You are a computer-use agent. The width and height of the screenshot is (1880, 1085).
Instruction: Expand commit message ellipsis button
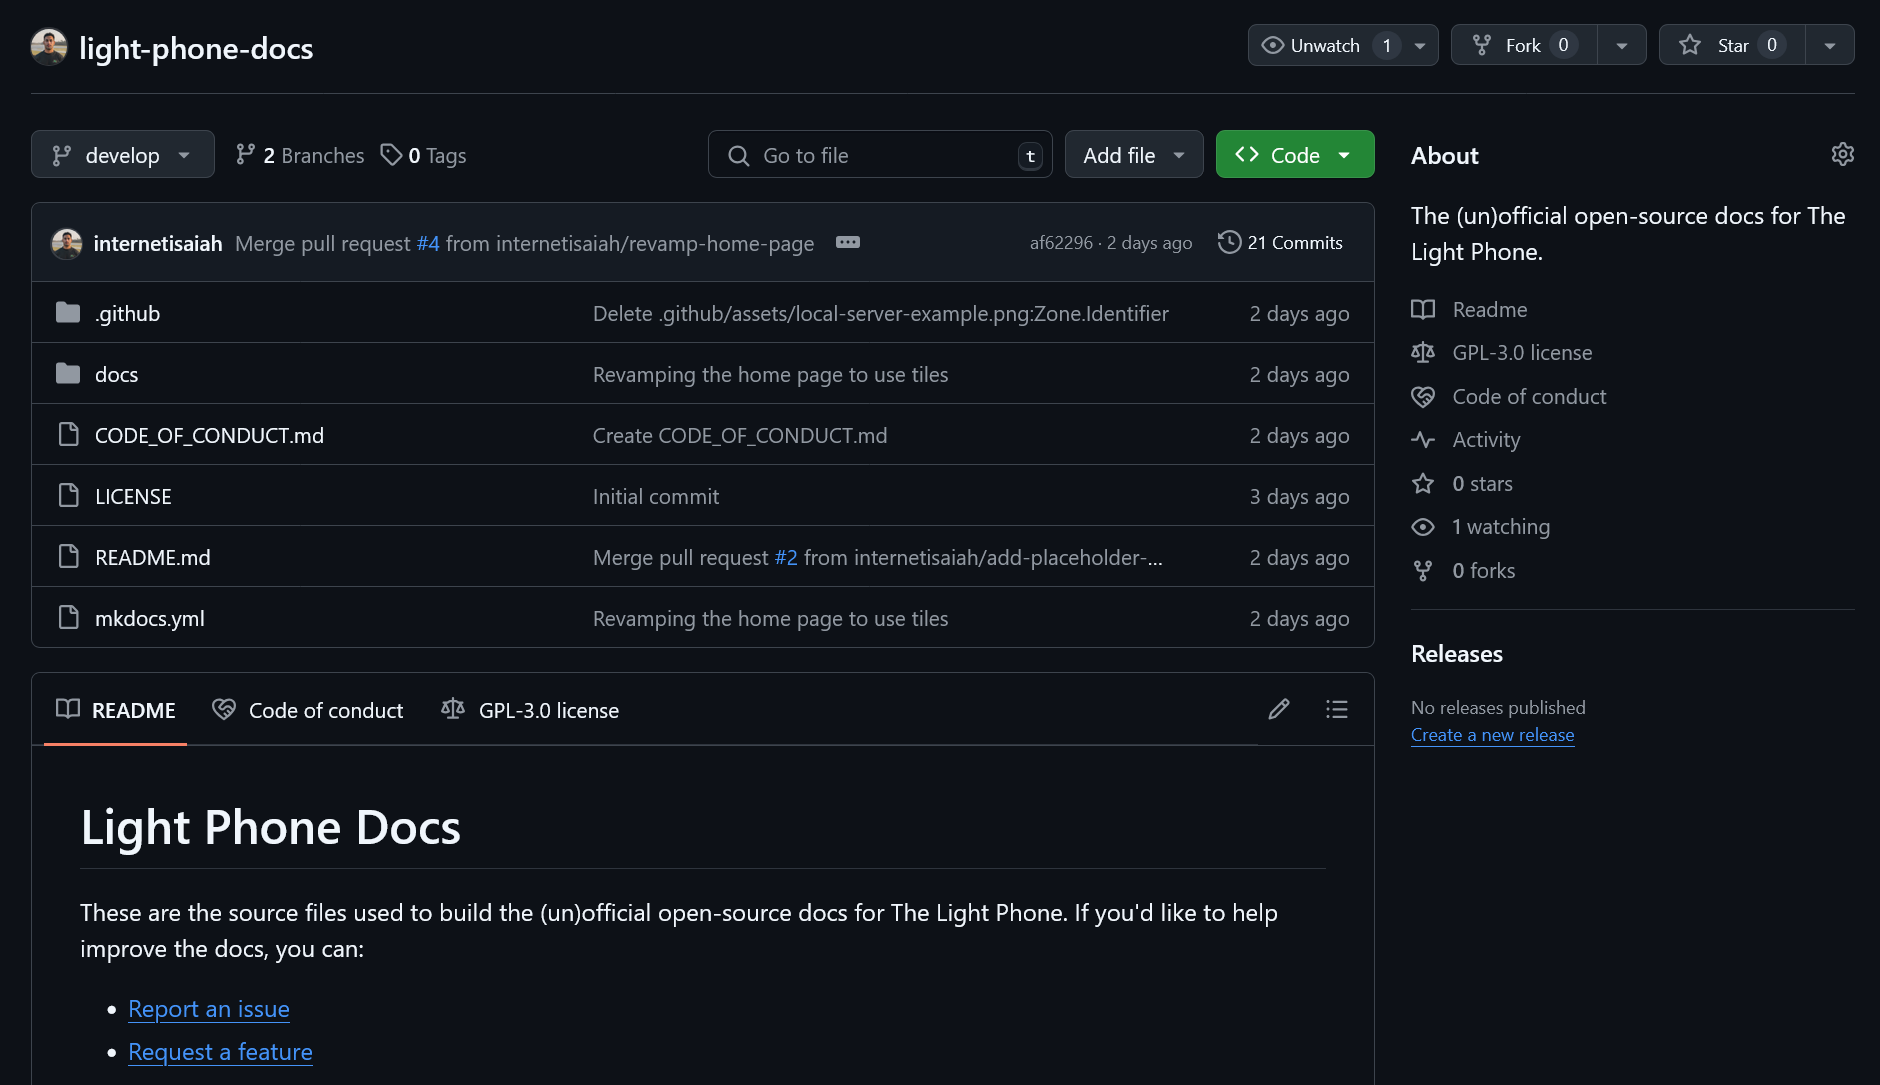(x=848, y=242)
